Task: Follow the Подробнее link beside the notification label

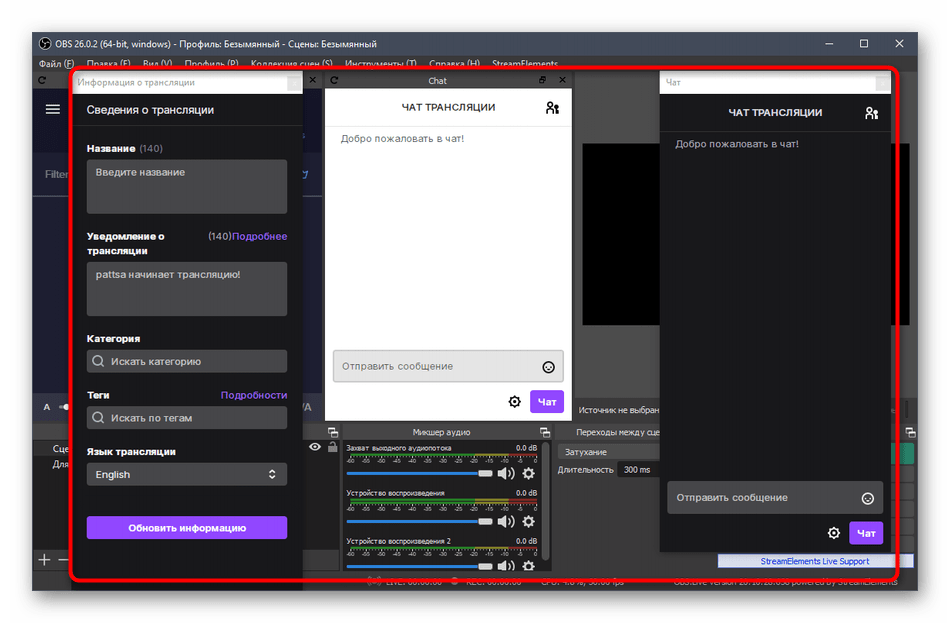Action: 259,237
